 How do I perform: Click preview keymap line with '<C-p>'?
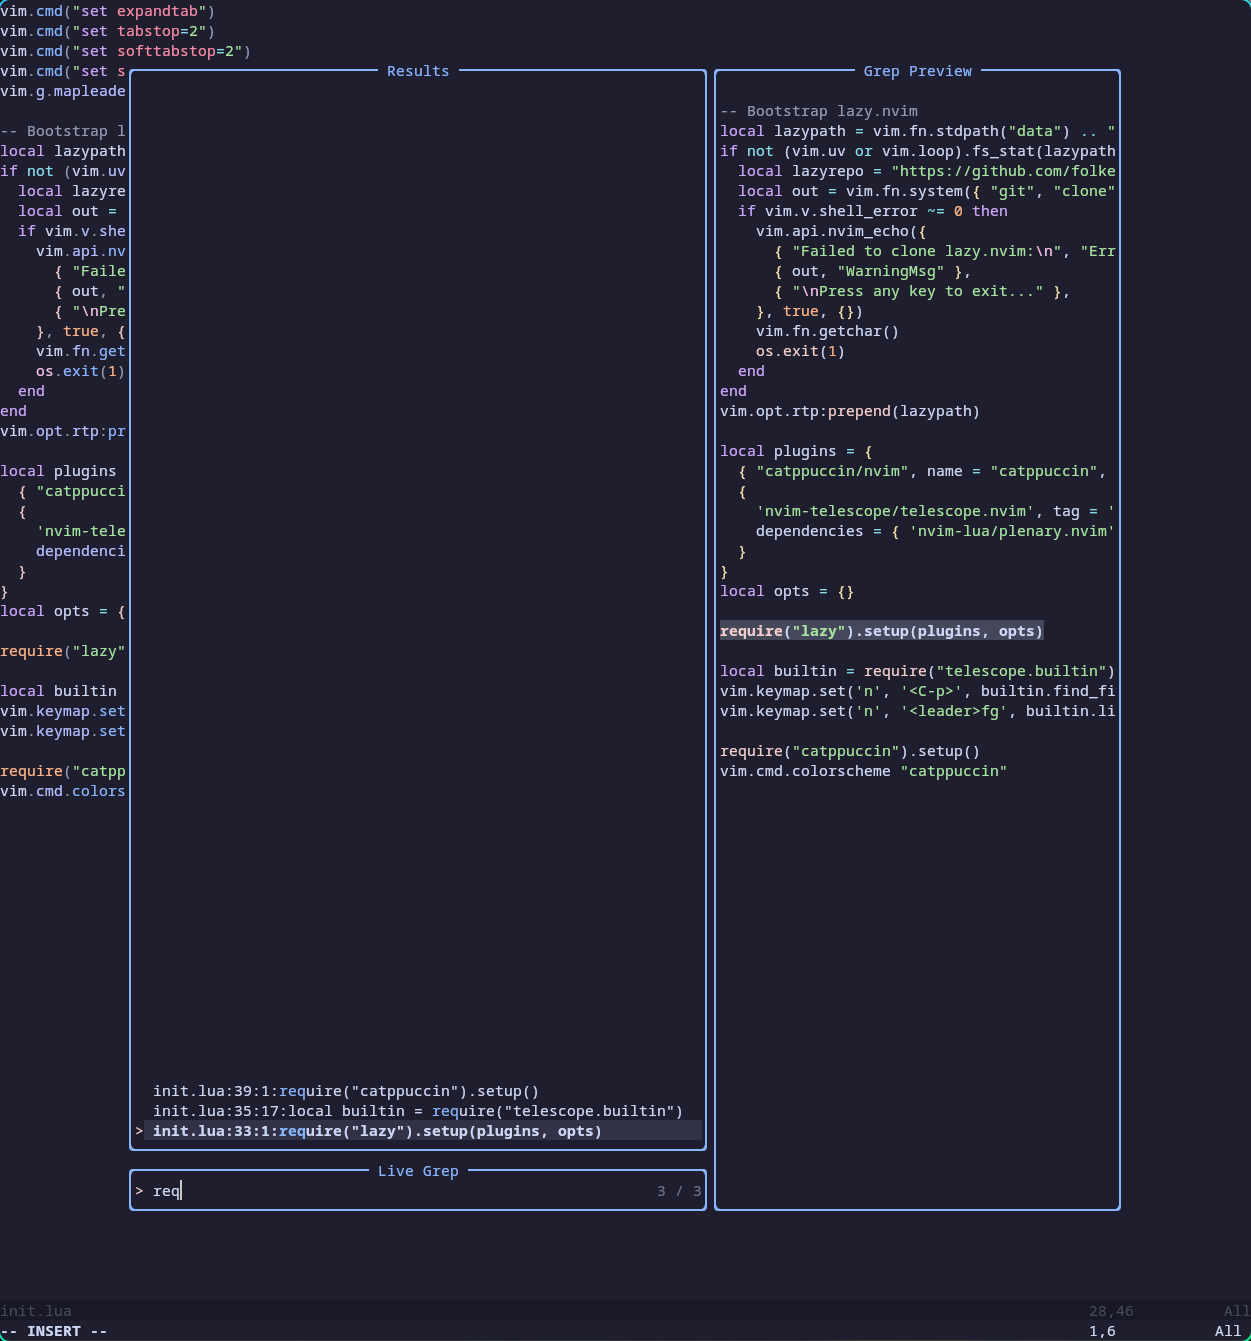tap(917, 691)
